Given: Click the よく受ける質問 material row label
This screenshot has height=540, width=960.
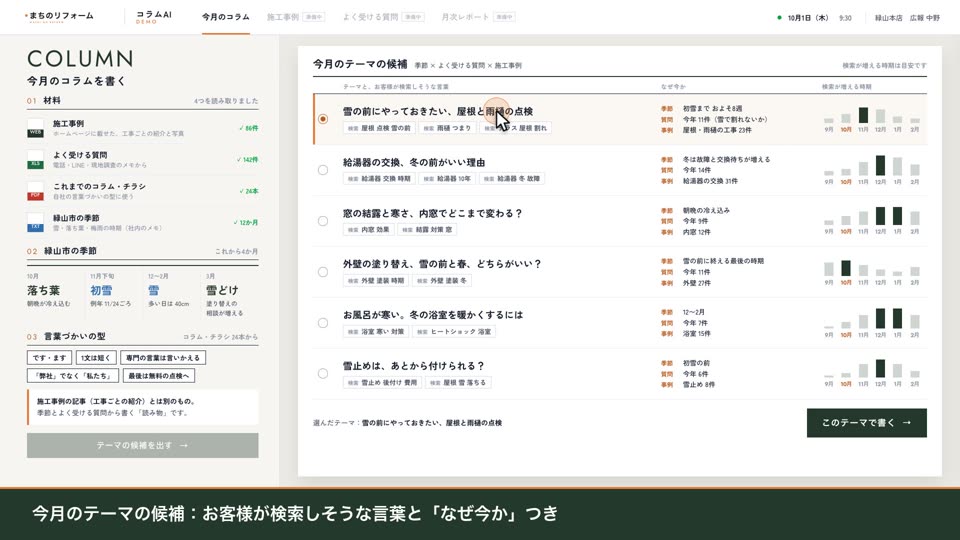Looking at the screenshot, I should (80, 155).
